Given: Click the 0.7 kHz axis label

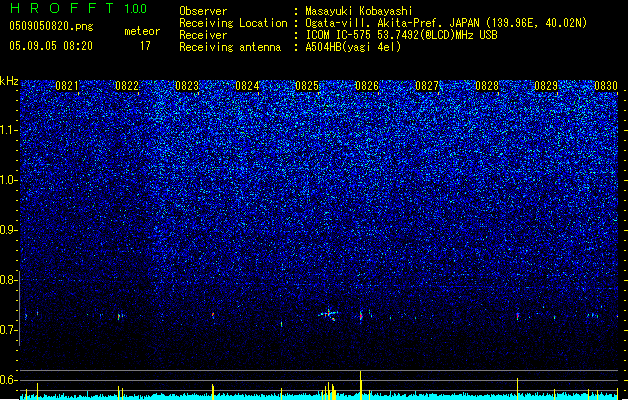Looking at the screenshot, I should point(9,330).
